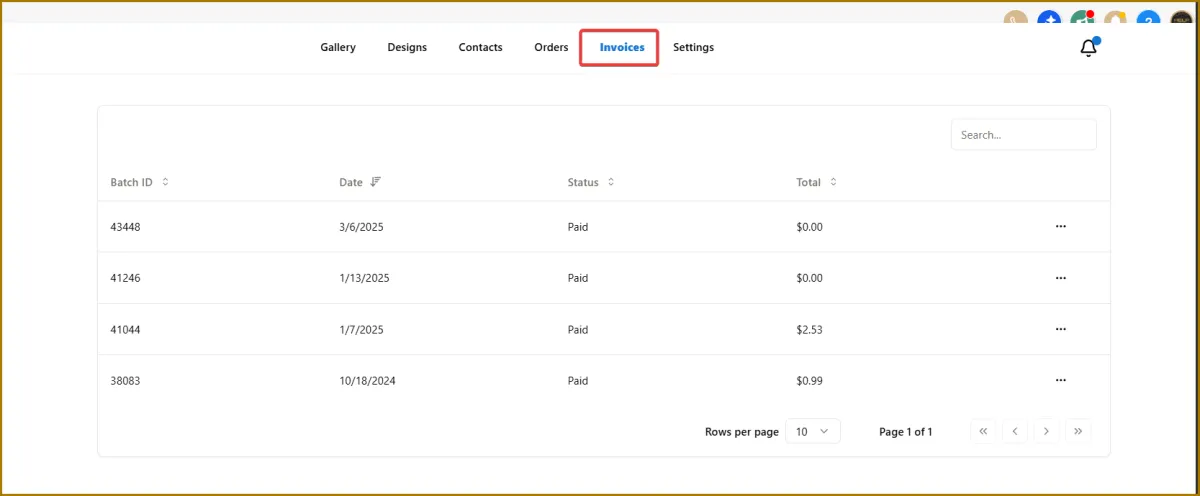Viewport: 1200px width, 496px height.
Task: Open actions menu for batch 43448
Action: (1061, 227)
